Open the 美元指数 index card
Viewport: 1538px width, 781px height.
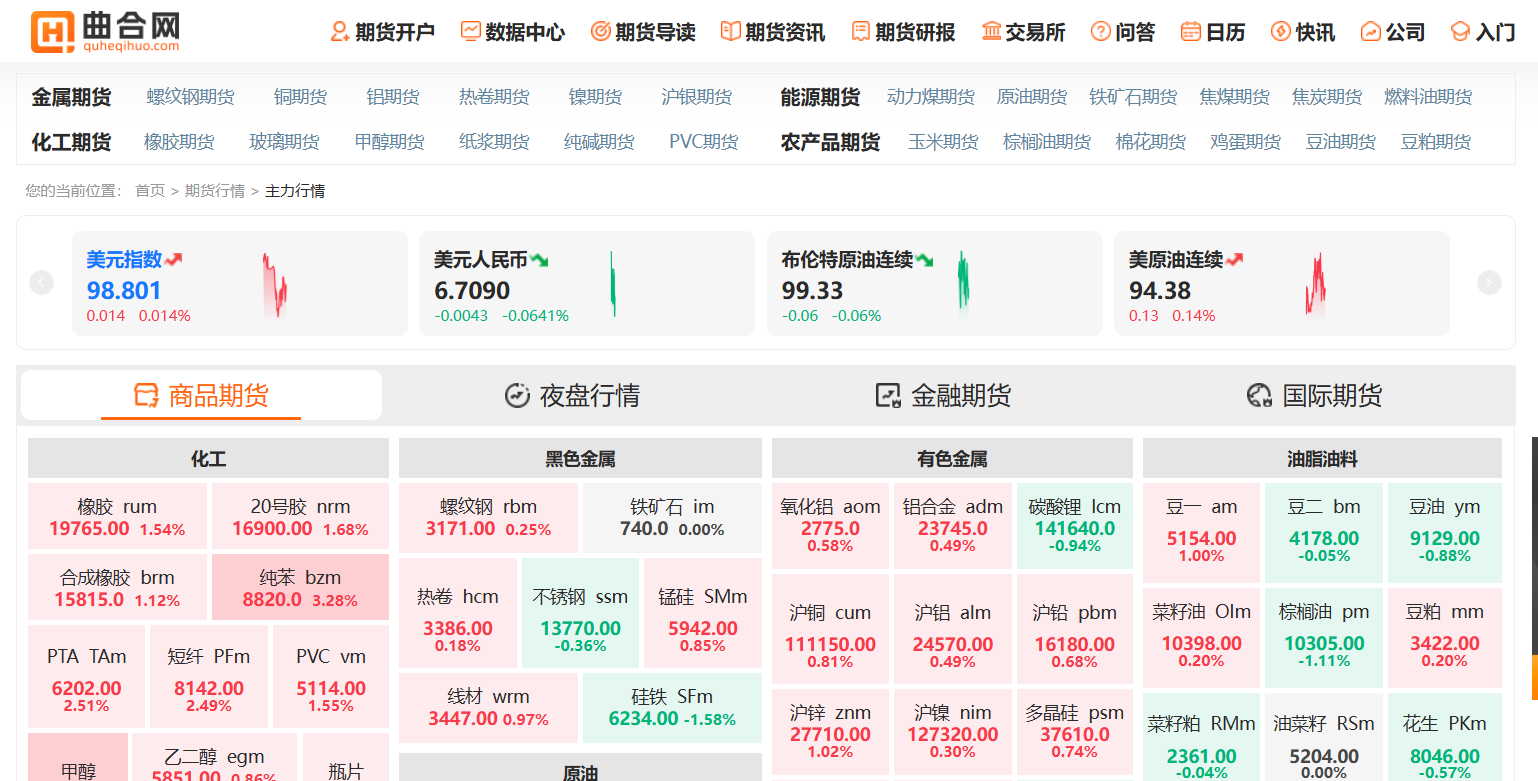(x=240, y=283)
